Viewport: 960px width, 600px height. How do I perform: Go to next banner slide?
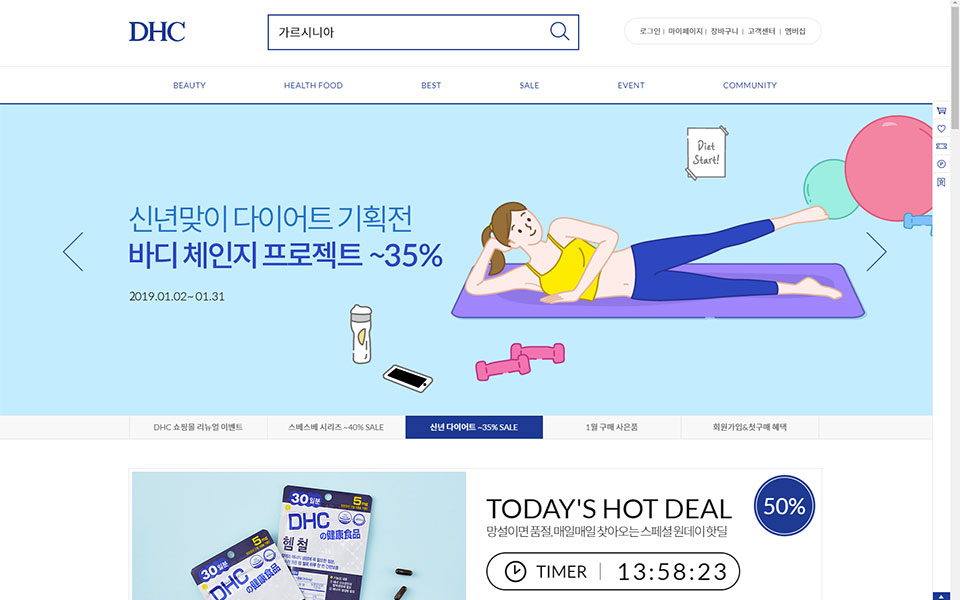pyautogui.click(x=876, y=252)
